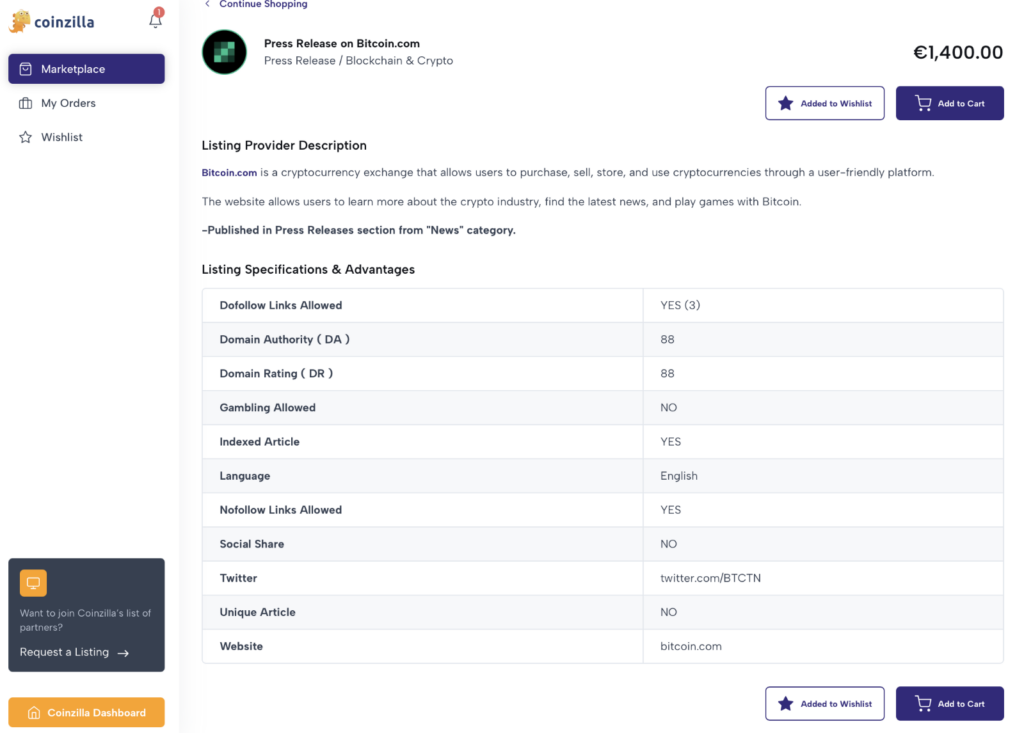Image resolution: width=1024 pixels, height=733 pixels.
Task: Click the 'Gambling Allowed' label
Action: 267,408
